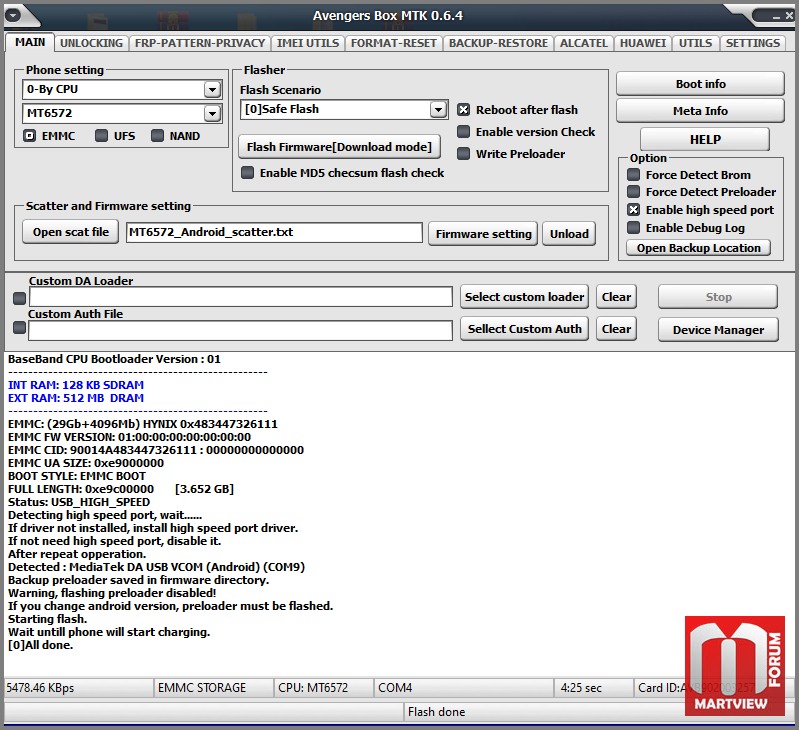Click the Boot info button

pos(700,84)
